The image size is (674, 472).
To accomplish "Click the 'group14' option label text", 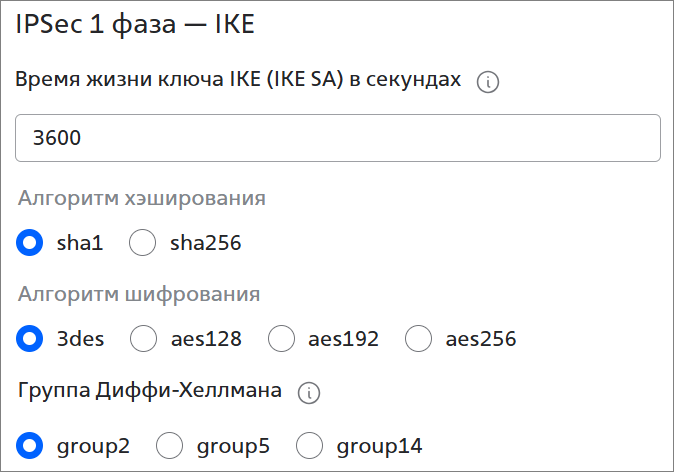I will click(380, 445).
